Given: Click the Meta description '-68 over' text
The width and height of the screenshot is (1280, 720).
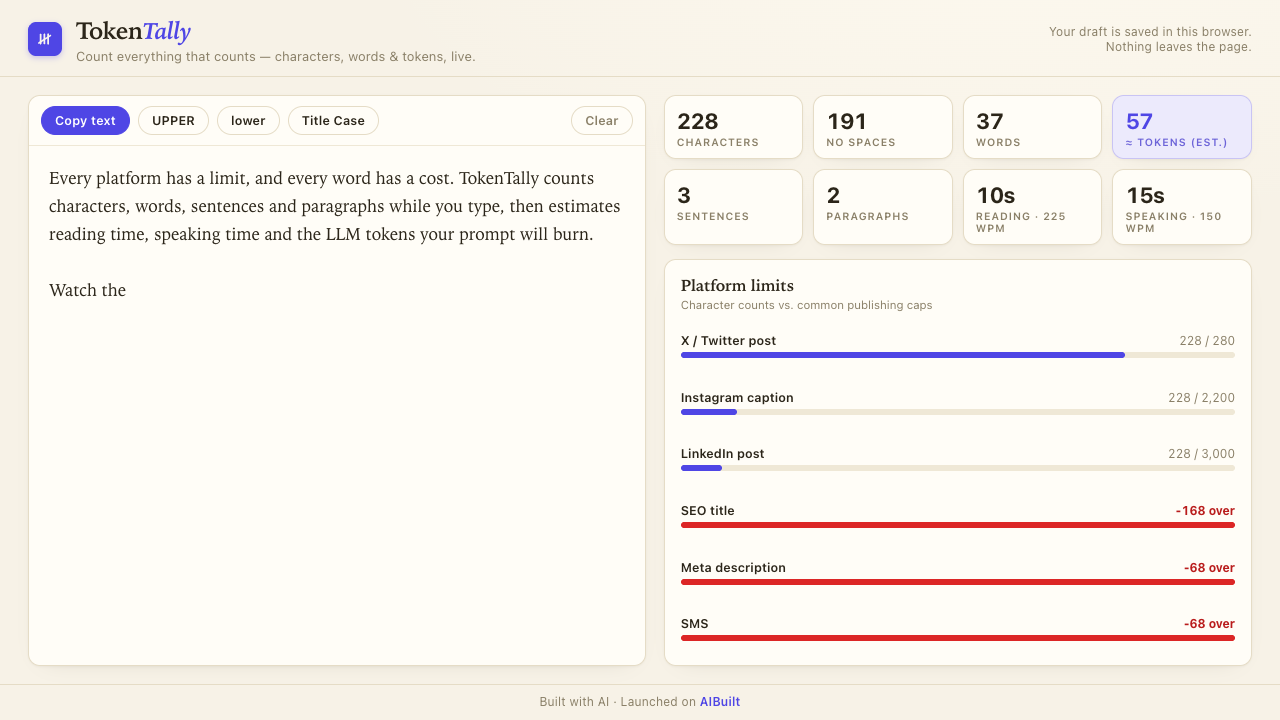Looking at the screenshot, I should pos(1209,568).
